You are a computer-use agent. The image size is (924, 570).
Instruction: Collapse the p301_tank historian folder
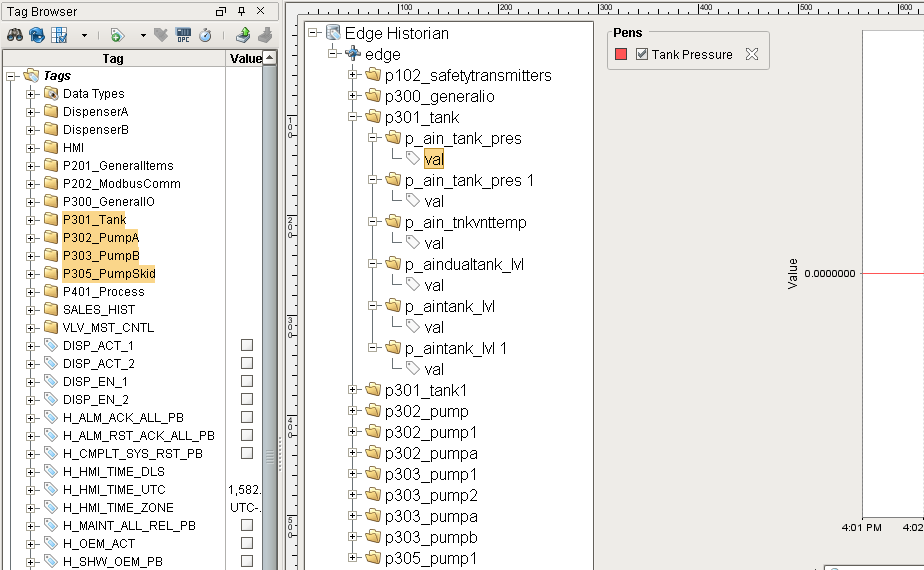click(x=352, y=117)
